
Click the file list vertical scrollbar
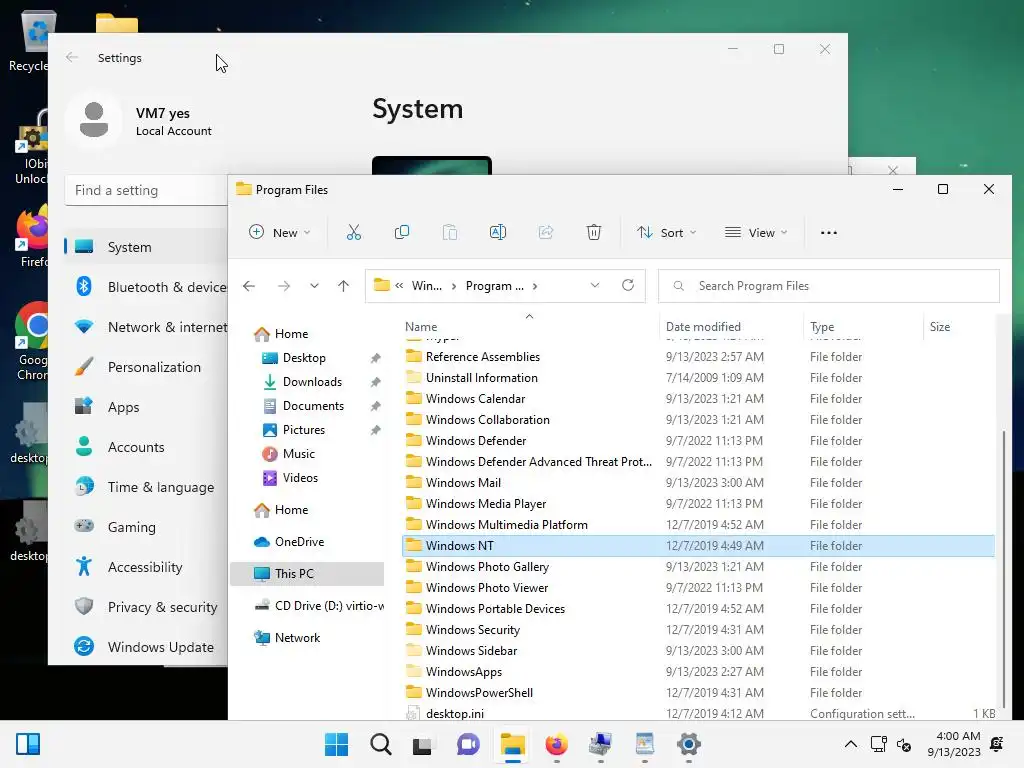(1004, 568)
